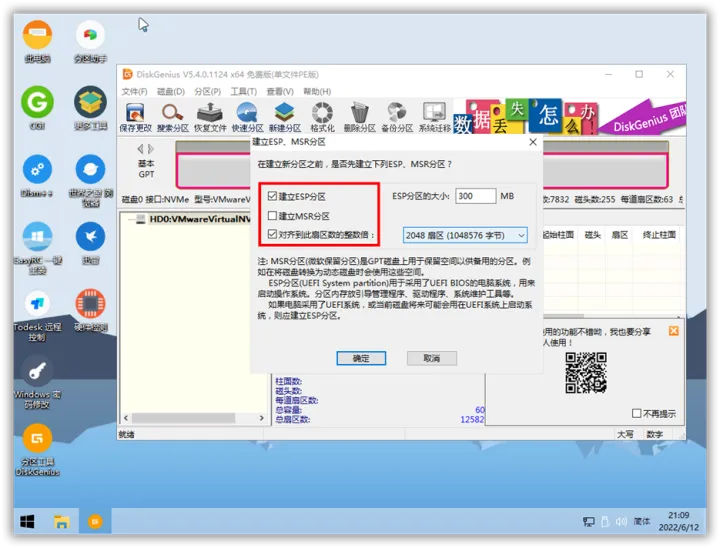Go to previous disk with left arrow
The width and height of the screenshot is (720, 548).
click(141, 148)
